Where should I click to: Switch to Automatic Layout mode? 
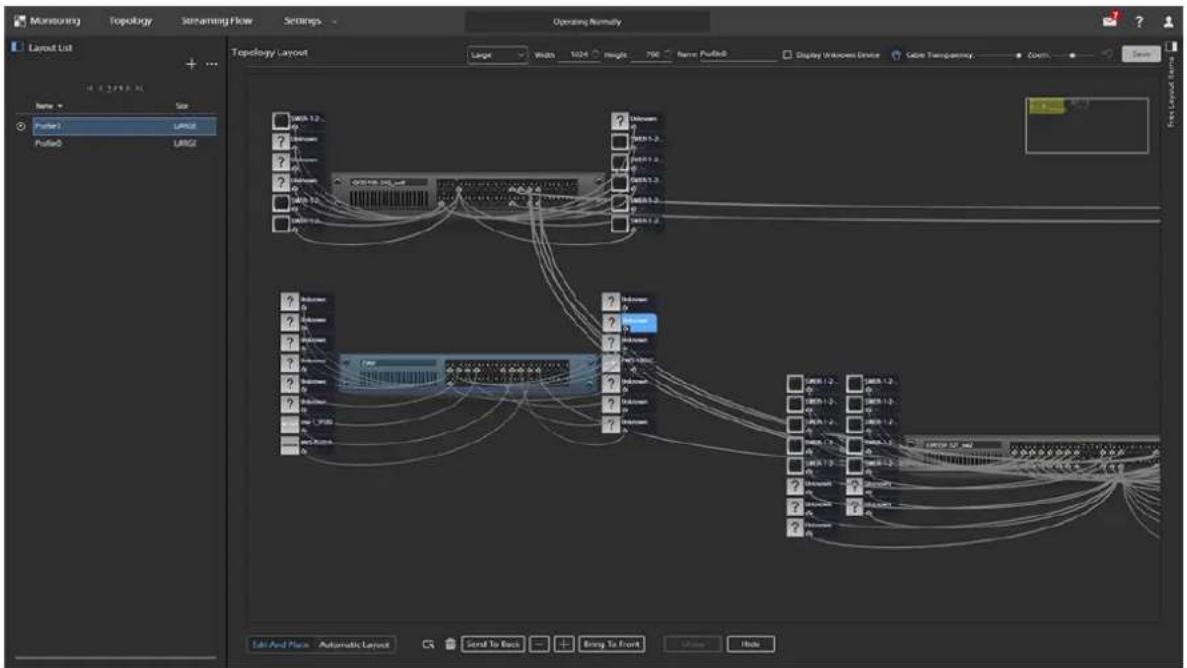point(354,645)
